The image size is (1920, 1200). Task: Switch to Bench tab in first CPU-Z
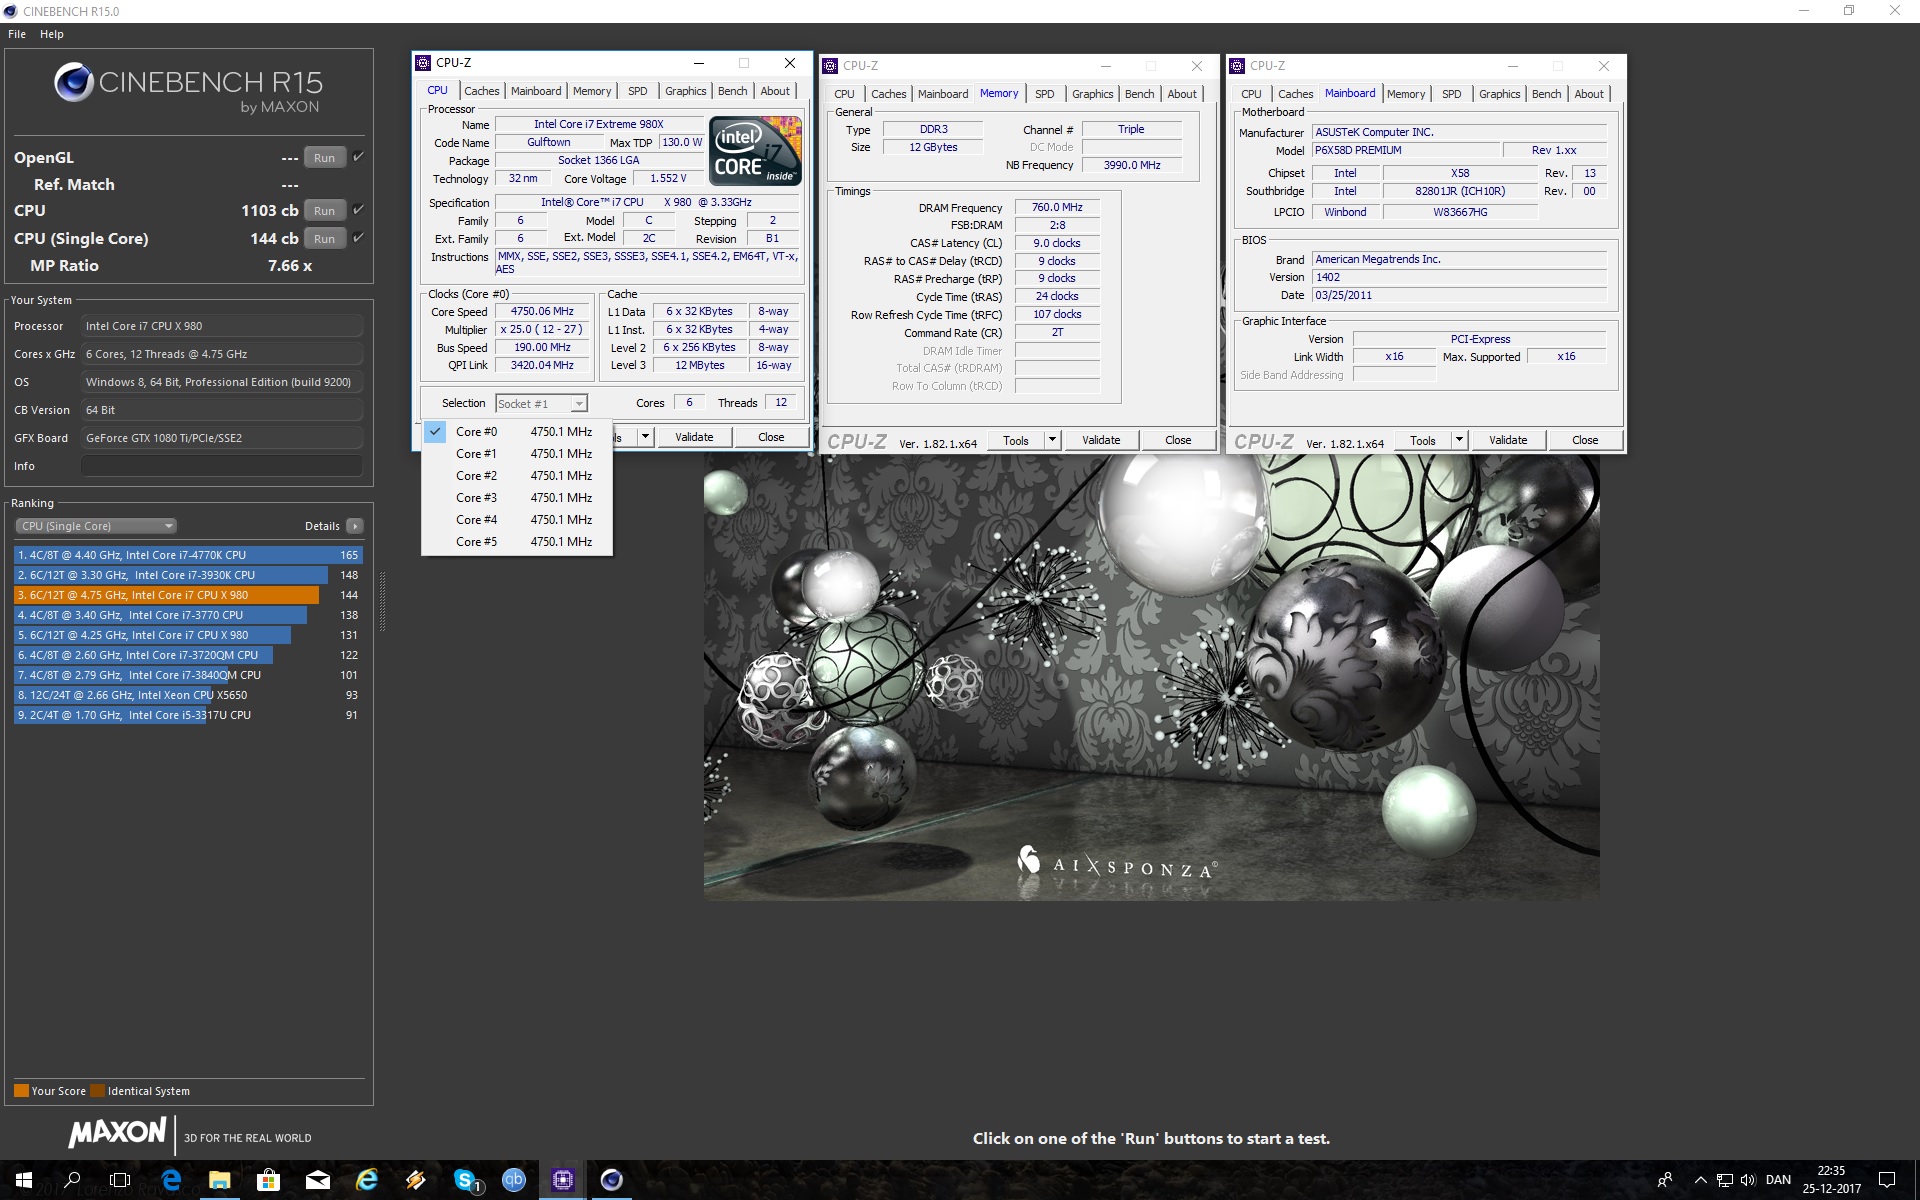(733, 91)
